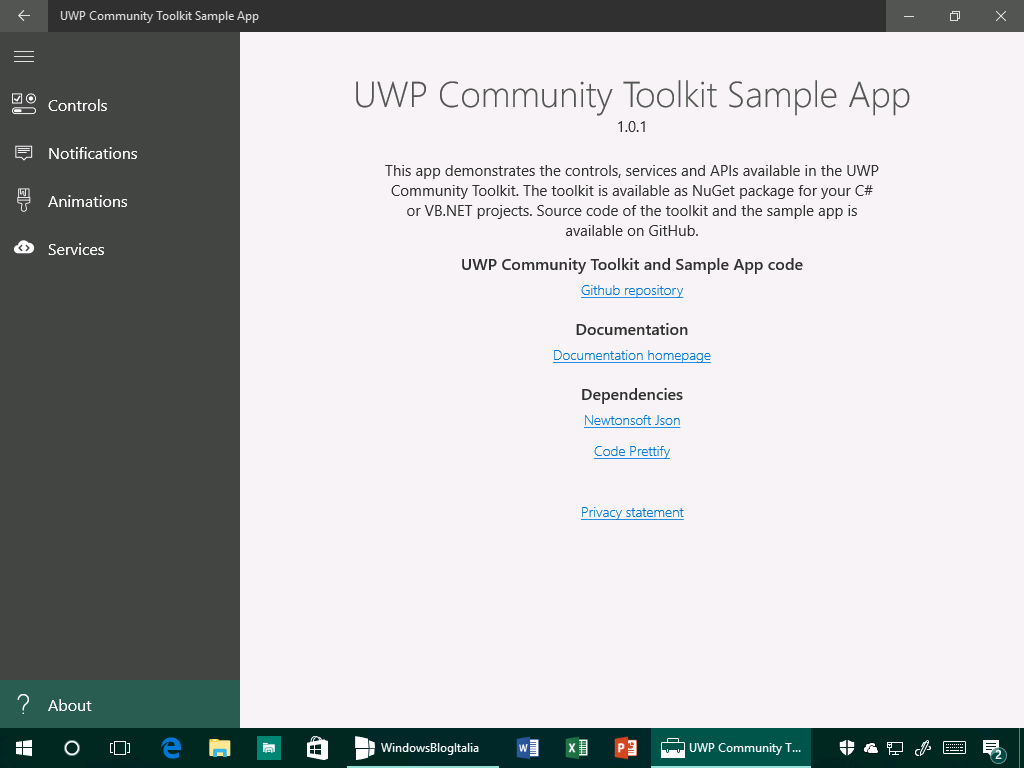Click the network tray icon
This screenshot has height=768, width=1024.
pyautogui.click(x=895, y=748)
